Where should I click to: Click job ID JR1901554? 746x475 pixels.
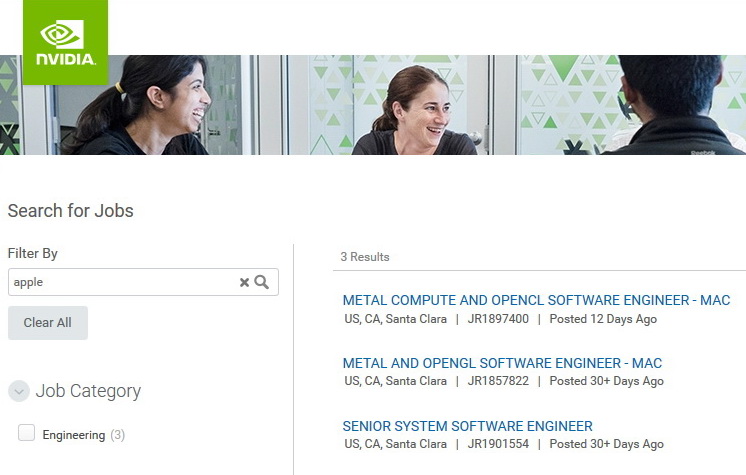[x=498, y=444]
